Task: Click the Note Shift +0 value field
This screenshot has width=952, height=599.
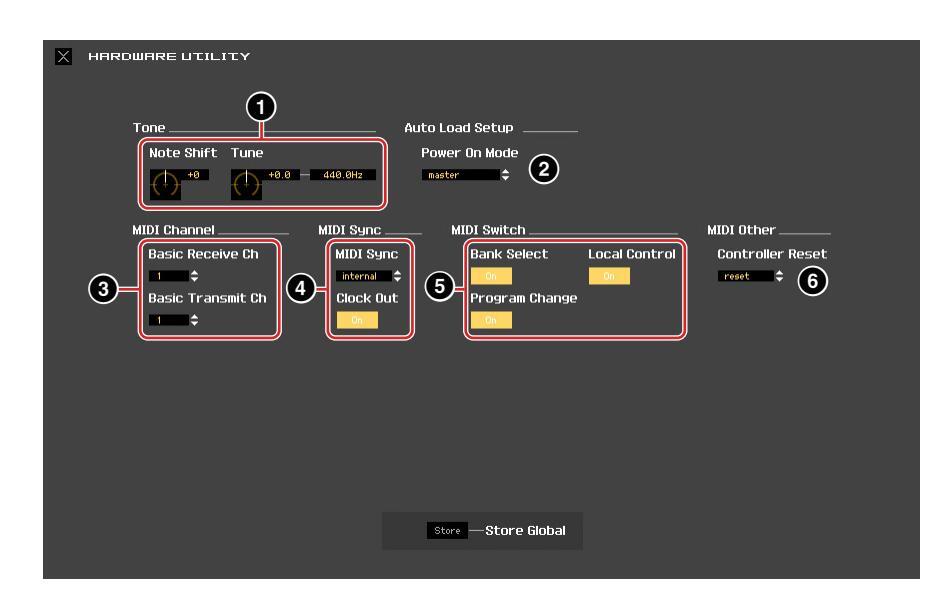Action: pos(194,175)
